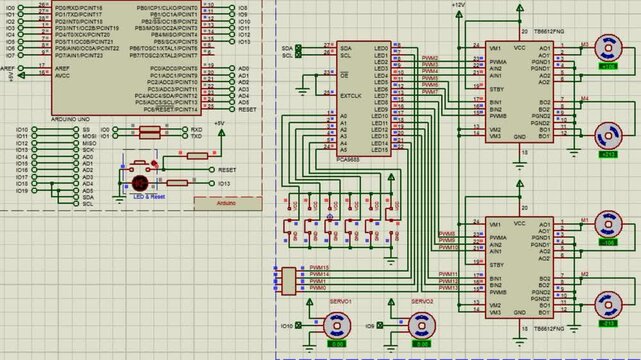Click the SS terminal in the IO mapping list

click(76, 130)
